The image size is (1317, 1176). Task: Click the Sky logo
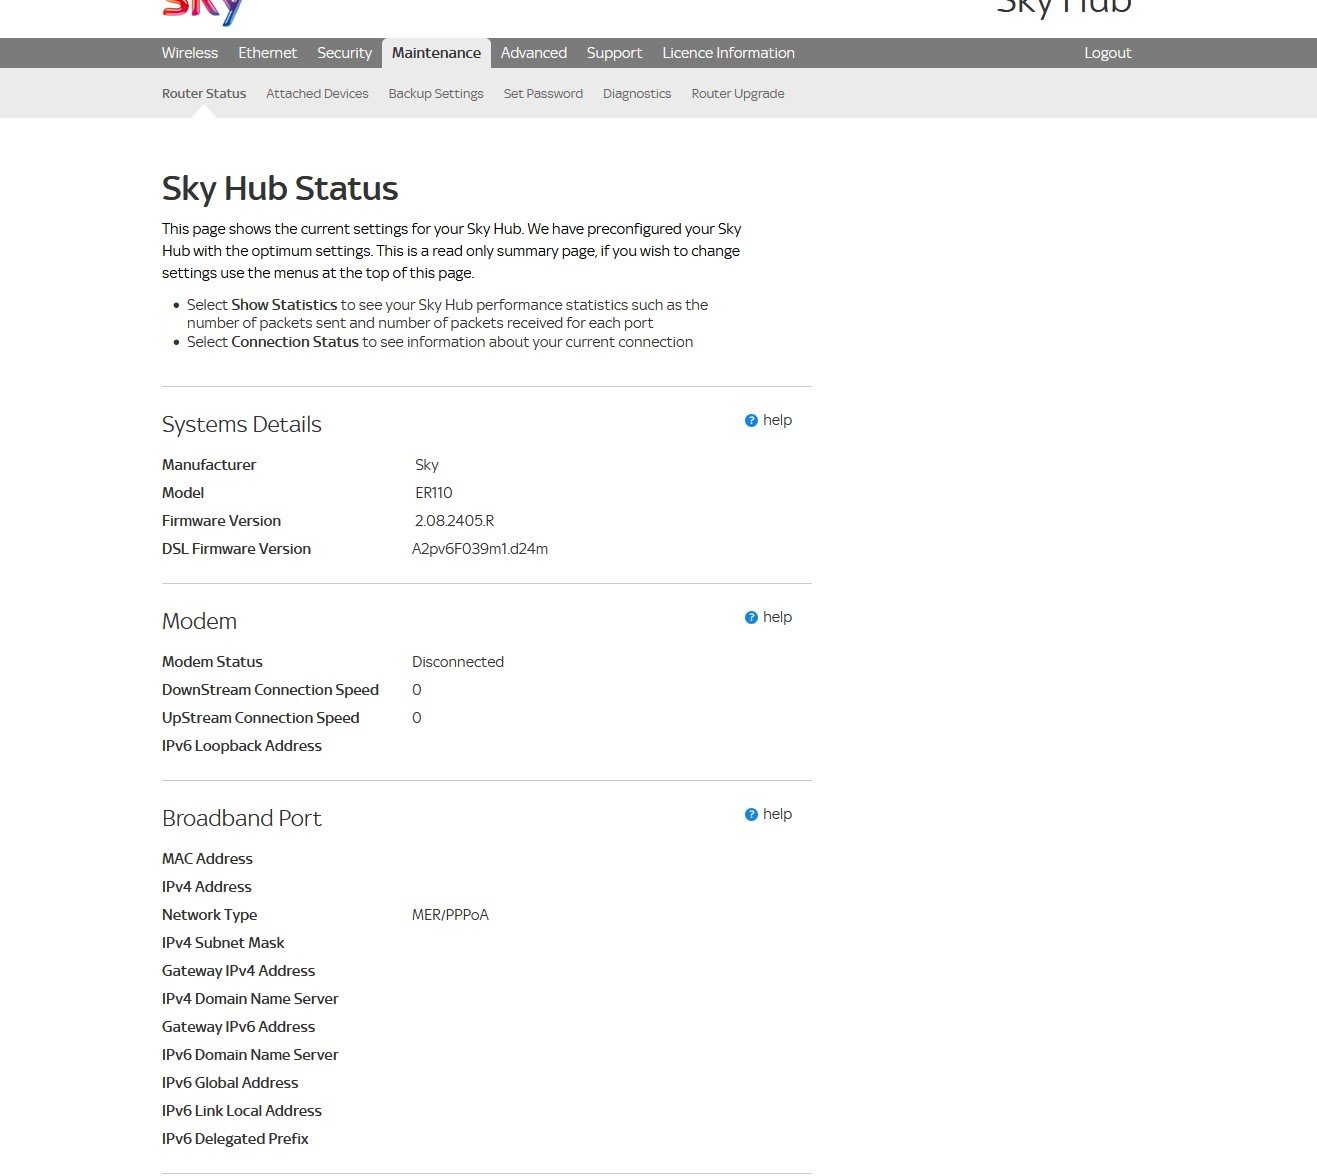coord(203,11)
